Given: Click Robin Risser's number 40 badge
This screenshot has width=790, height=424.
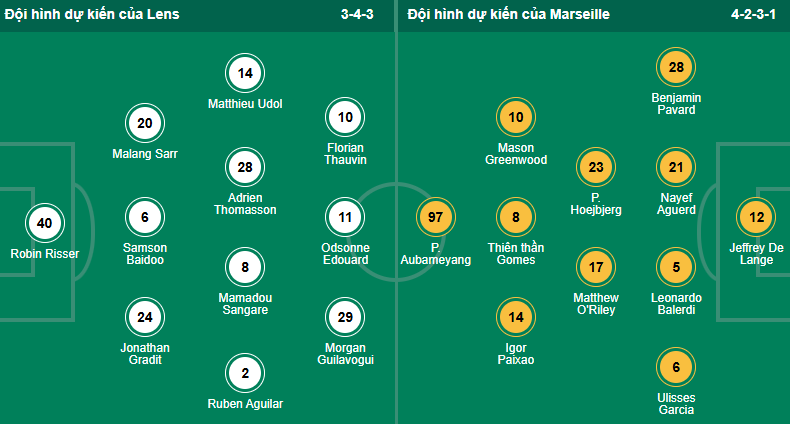Looking at the screenshot, I should [x=44, y=224].
